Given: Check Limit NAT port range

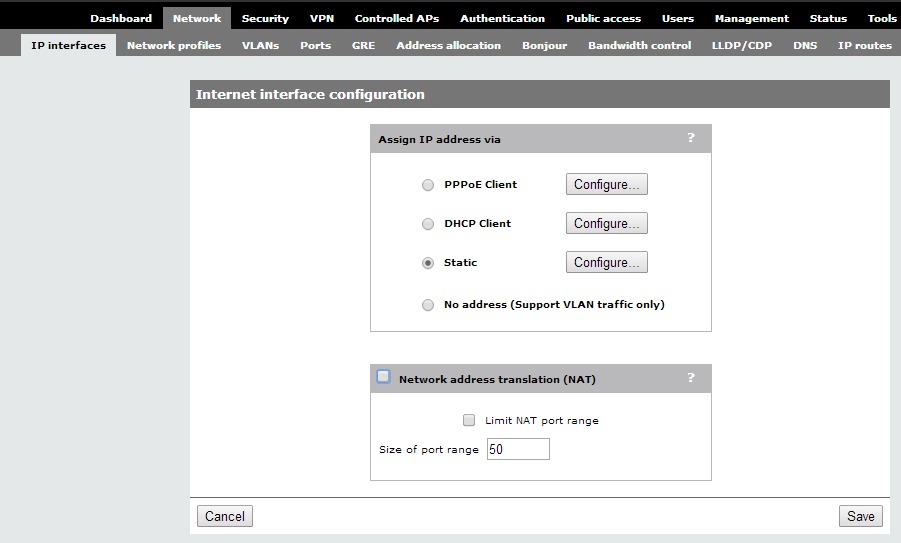Looking at the screenshot, I should tap(469, 420).
